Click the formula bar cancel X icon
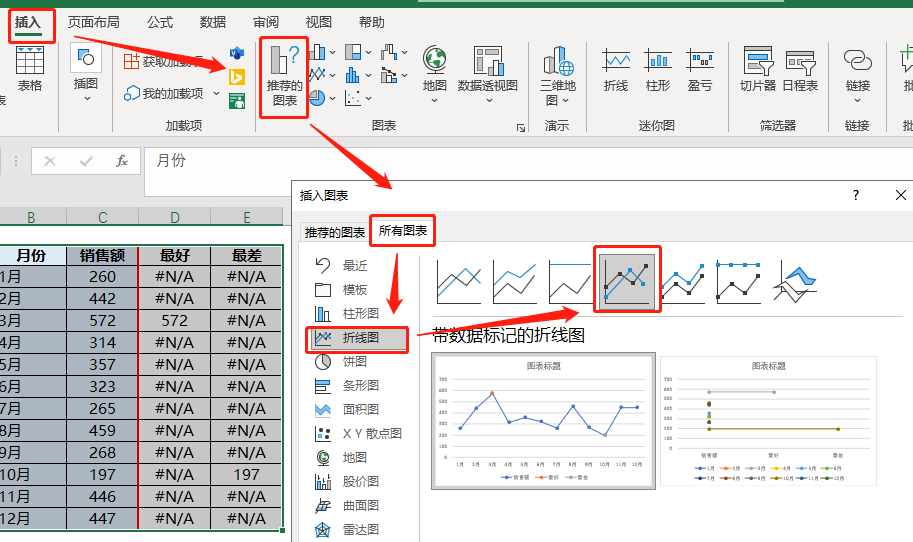Screen dimensions: 913x542 point(50,161)
